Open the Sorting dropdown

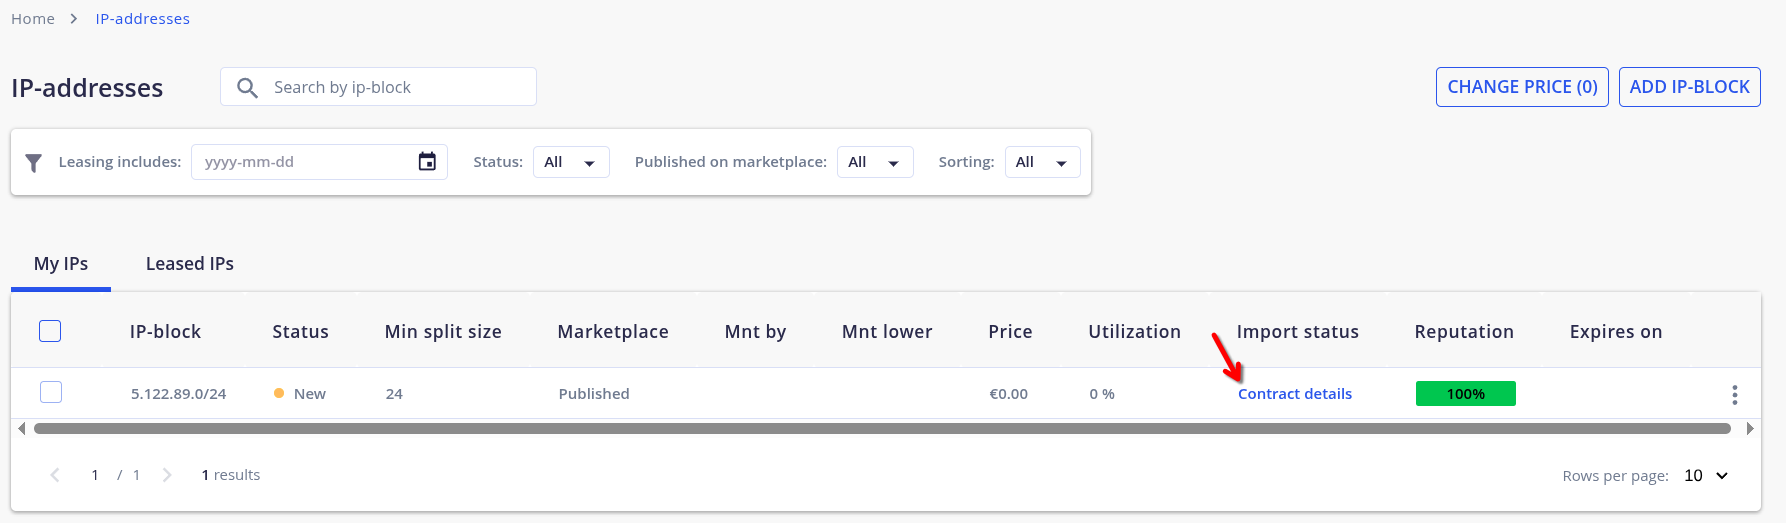pos(1042,162)
